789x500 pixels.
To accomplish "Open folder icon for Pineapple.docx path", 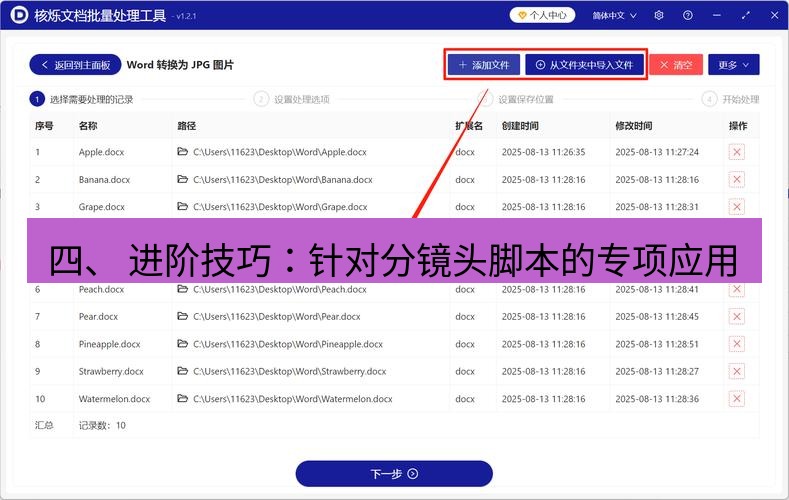I will (x=183, y=344).
